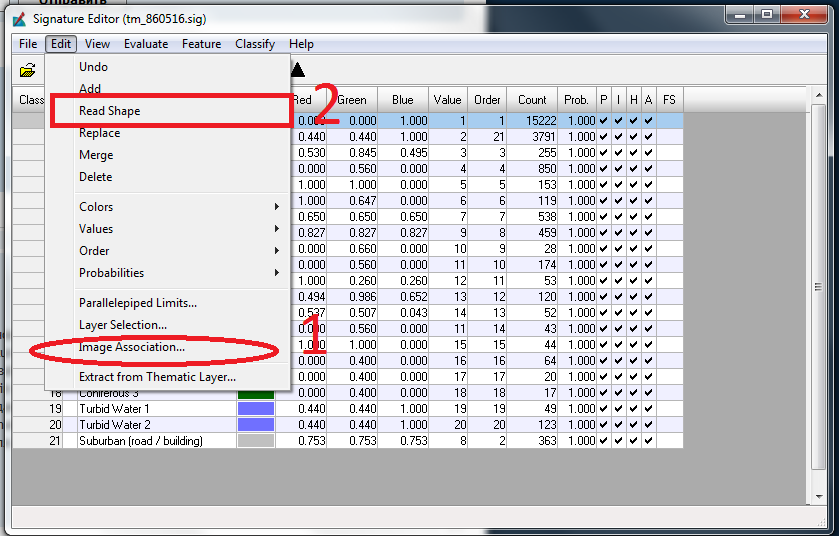This screenshot has width=839, height=536.
Task: Click the Prob. column header
Action: [576, 100]
